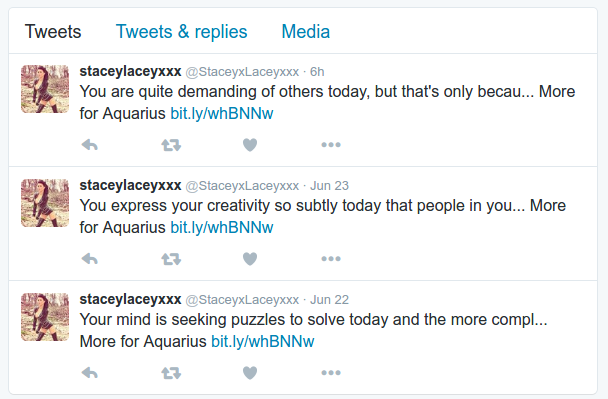Like the Jun 22 puzzles tweet
Screen dimensions: 608x399
pos(250,373)
